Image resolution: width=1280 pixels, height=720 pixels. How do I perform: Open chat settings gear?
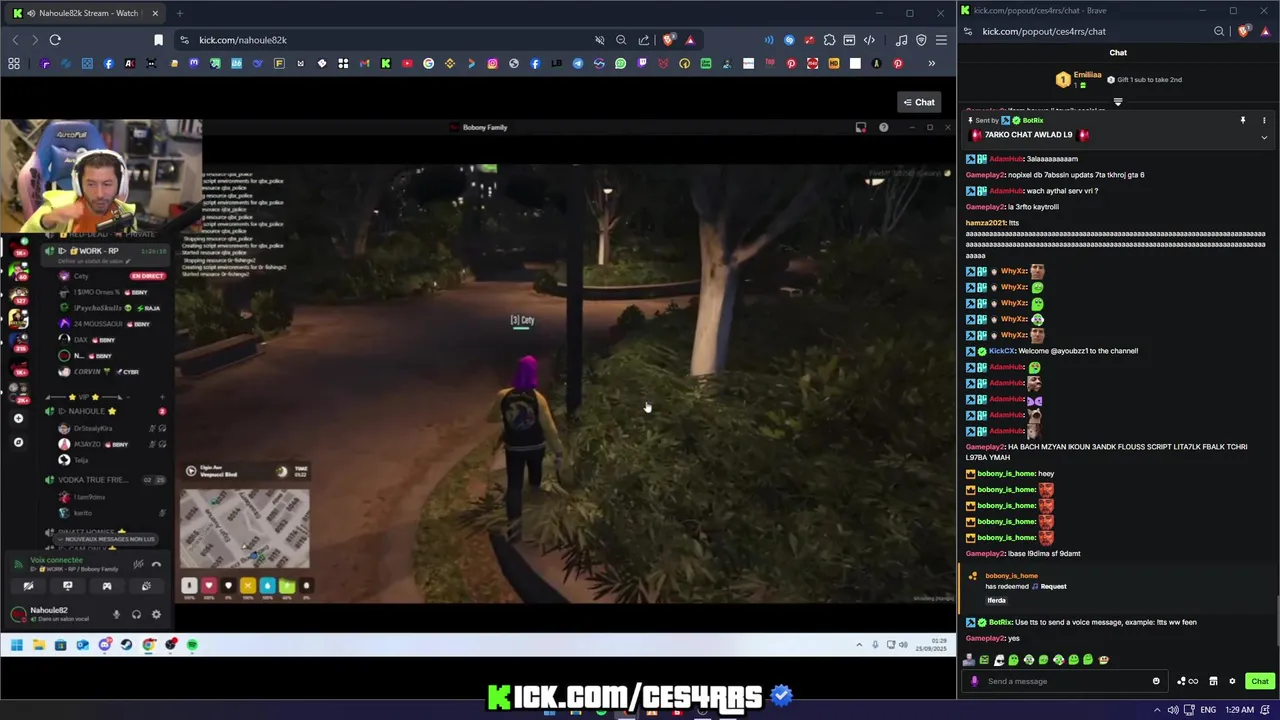point(1232,681)
